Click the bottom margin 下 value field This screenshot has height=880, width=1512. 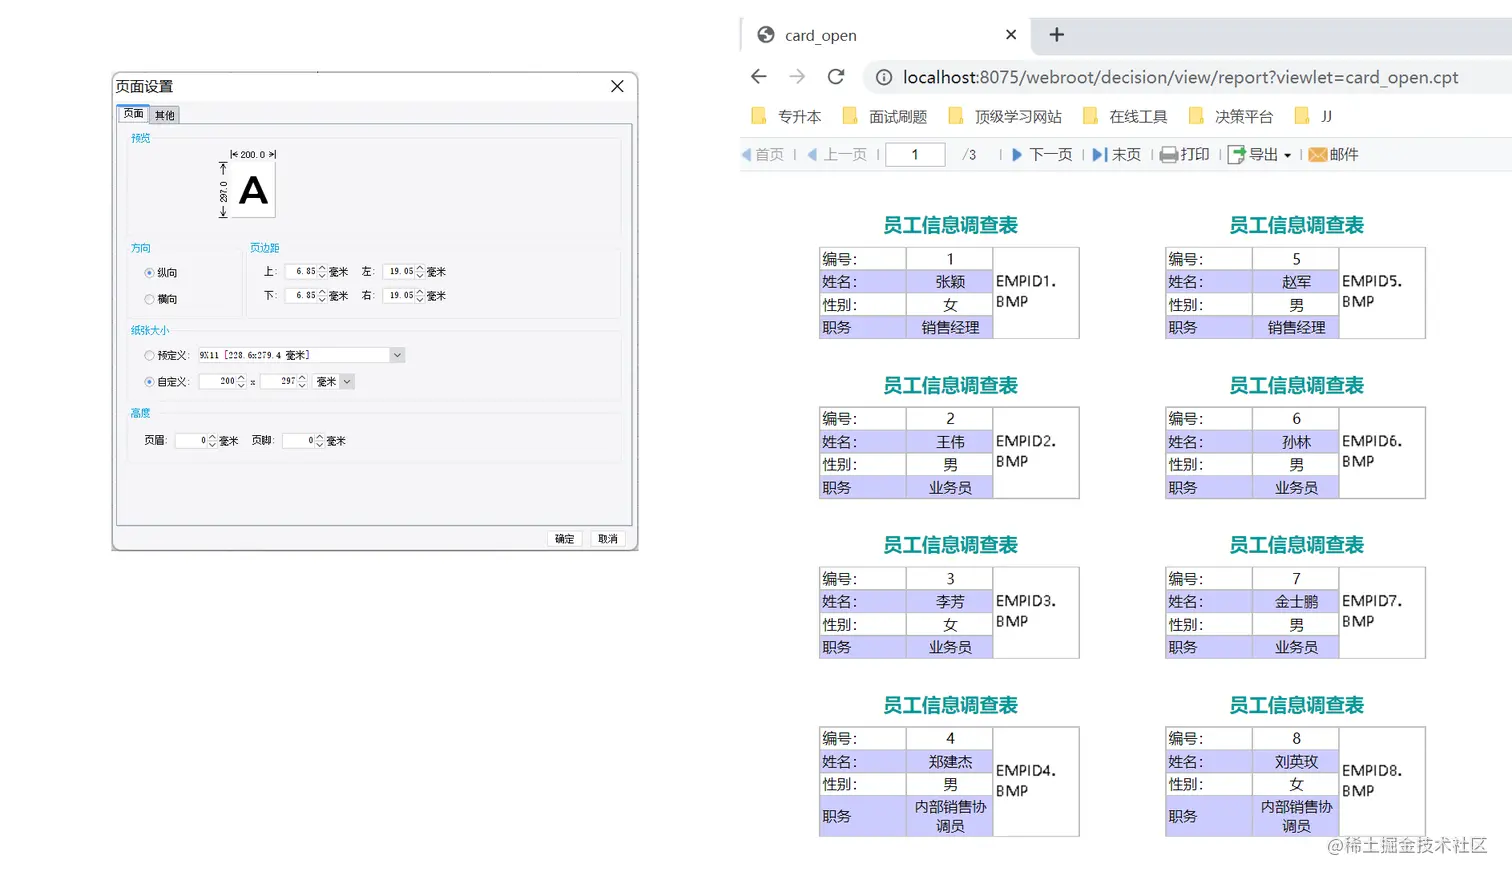coord(301,295)
